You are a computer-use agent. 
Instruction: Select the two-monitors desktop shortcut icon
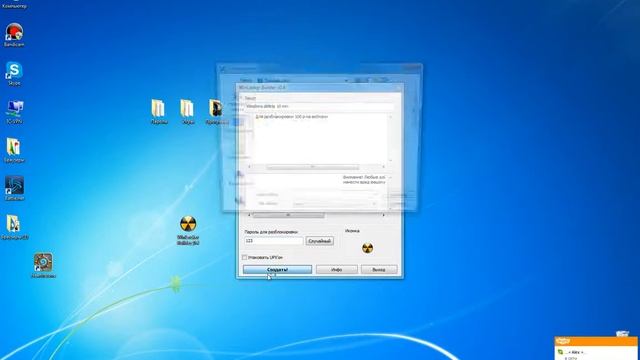(15, 111)
